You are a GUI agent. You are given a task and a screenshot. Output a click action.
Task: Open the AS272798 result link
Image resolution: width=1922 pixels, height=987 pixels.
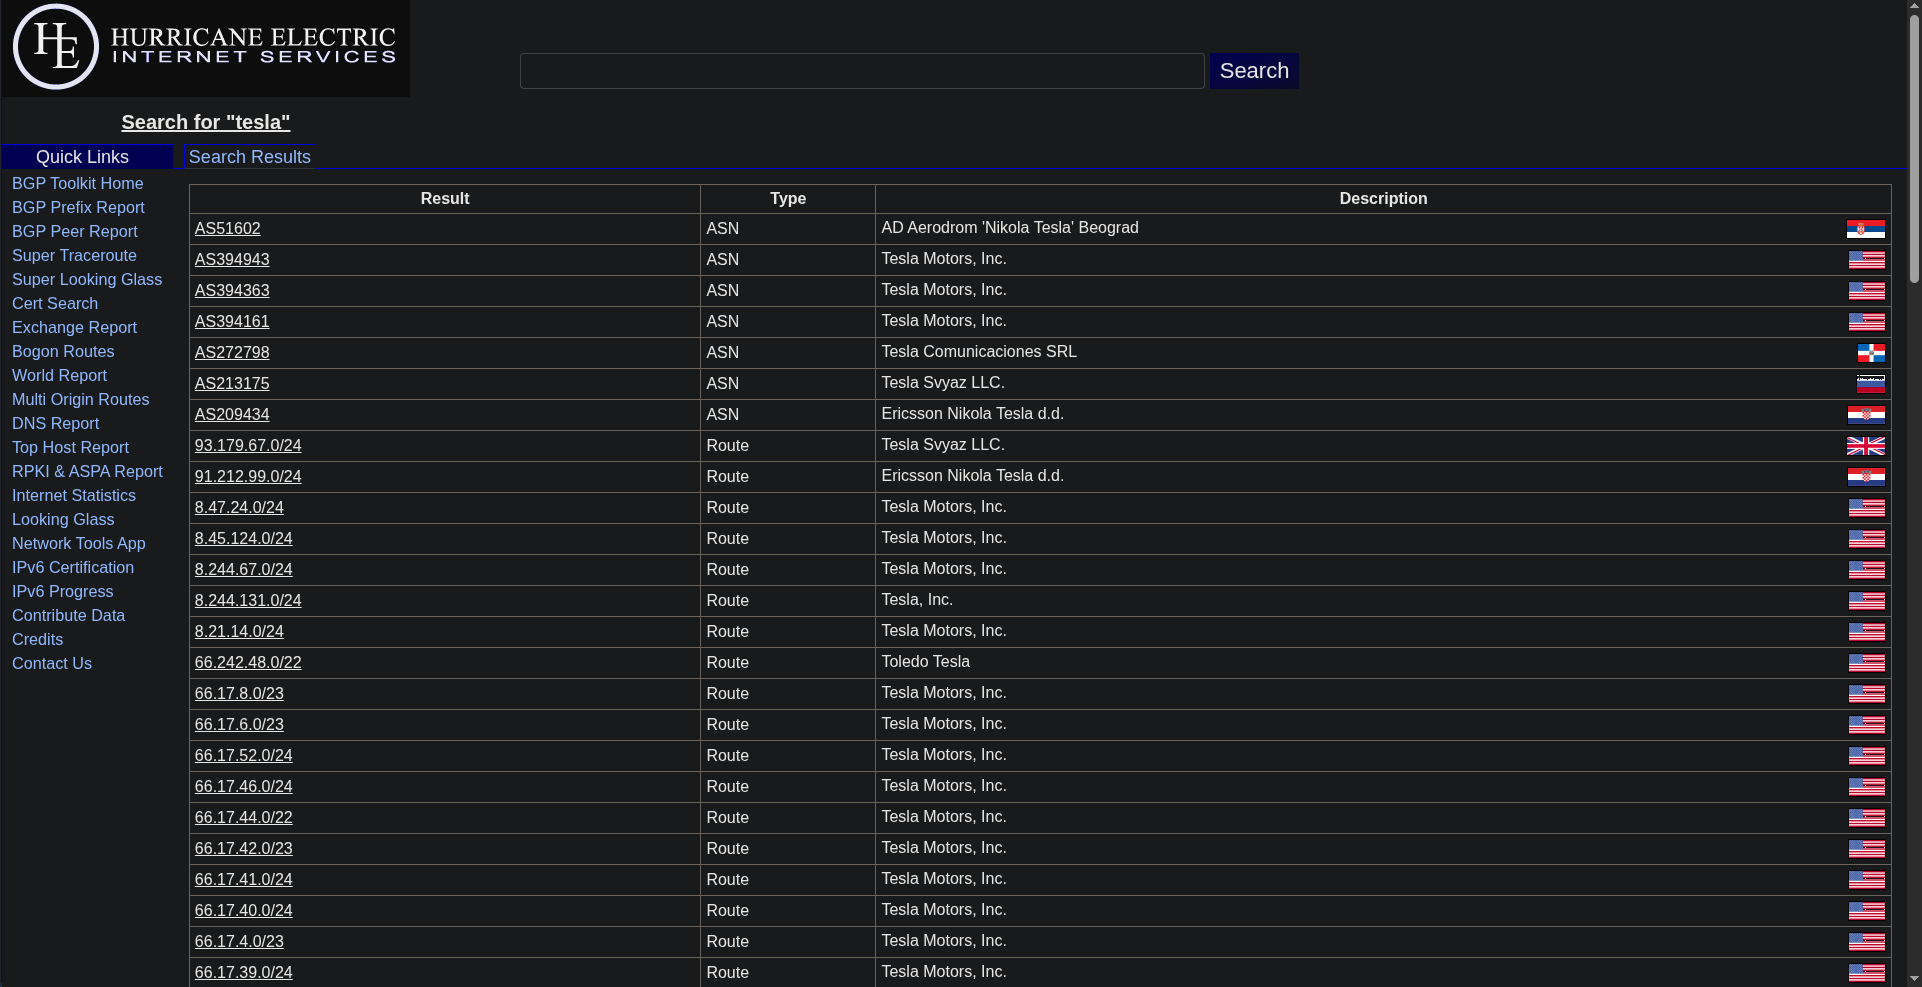click(x=232, y=353)
